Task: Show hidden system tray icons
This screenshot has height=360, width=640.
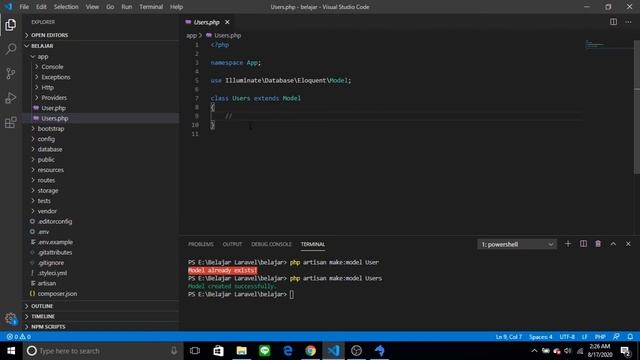Action: [534, 351]
